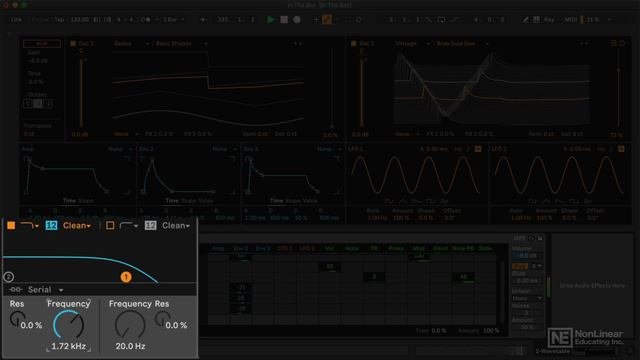This screenshot has height=360, width=640.
Task: Open Osc 1 Basics category dropdown
Action: click(x=131, y=43)
